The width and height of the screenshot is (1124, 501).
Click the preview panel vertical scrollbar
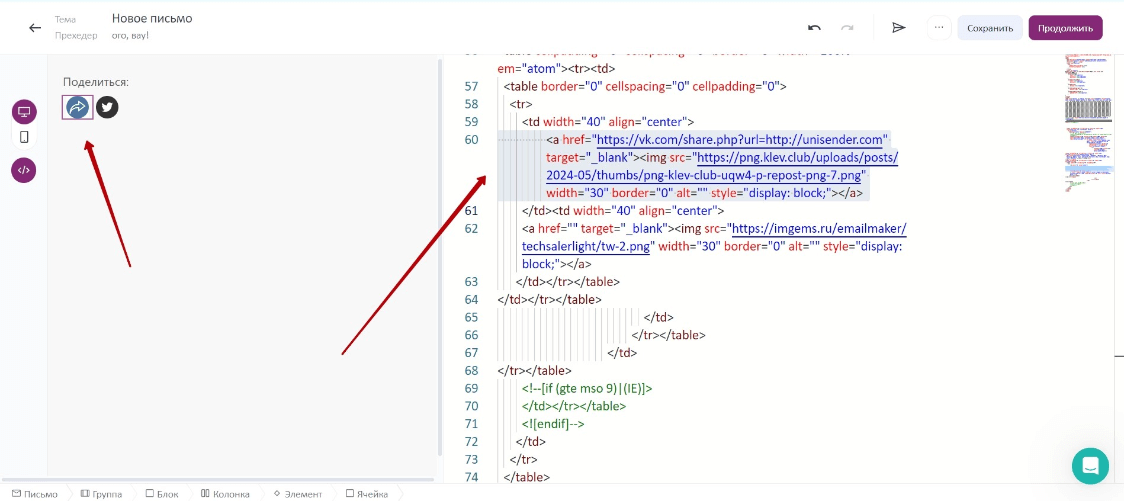tap(439, 257)
